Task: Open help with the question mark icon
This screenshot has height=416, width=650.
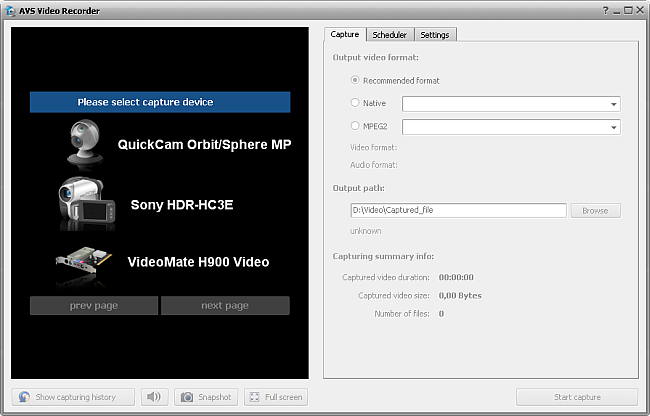Action: [x=606, y=11]
